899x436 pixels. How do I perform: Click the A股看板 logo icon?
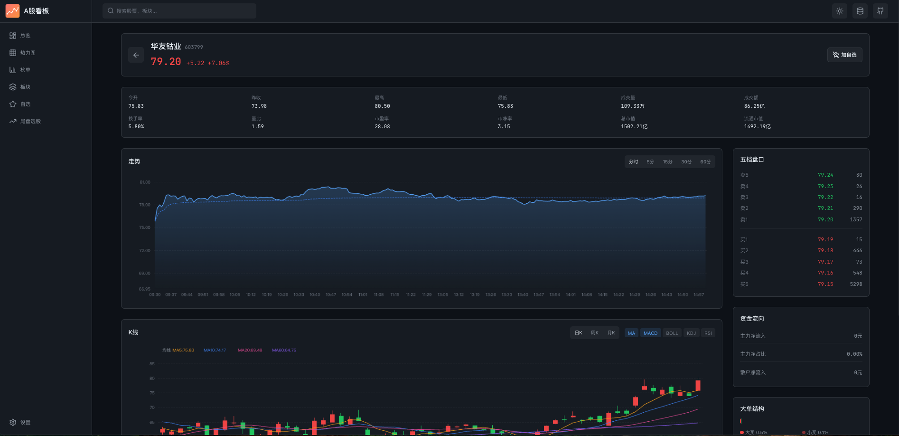click(x=13, y=11)
